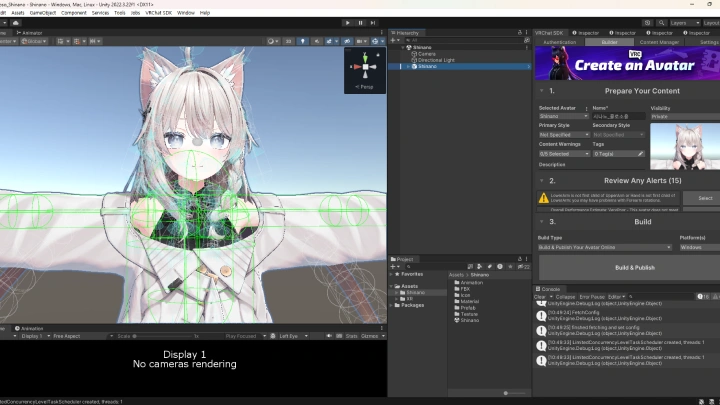
Task: Open the scene draw mode sphere dropdown
Action: coord(272,41)
